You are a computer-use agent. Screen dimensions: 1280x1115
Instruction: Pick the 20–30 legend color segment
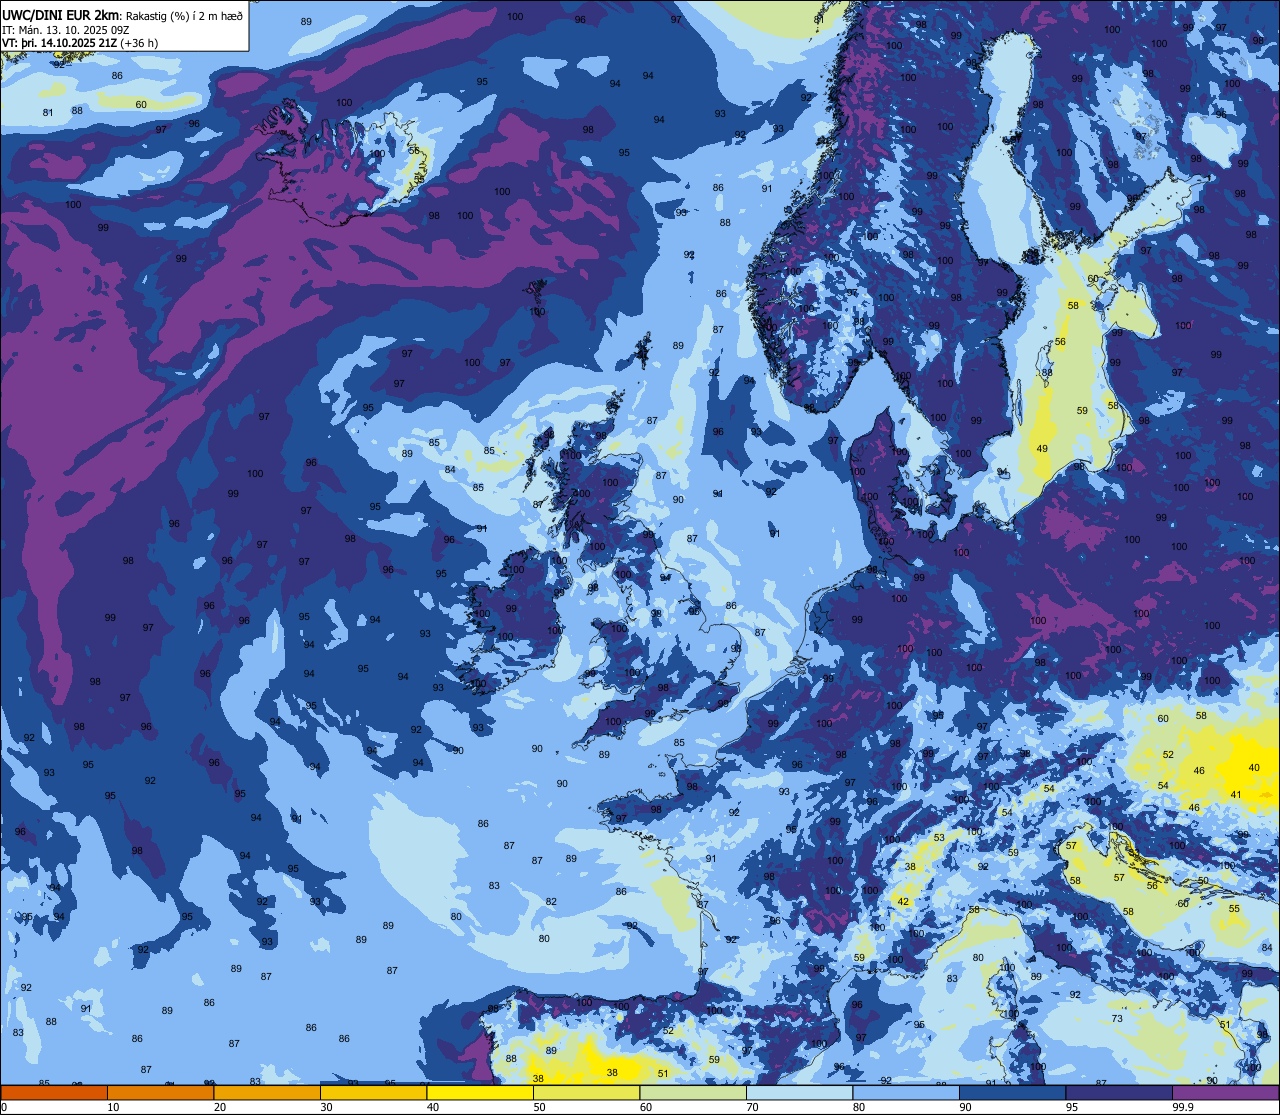[267, 1092]
